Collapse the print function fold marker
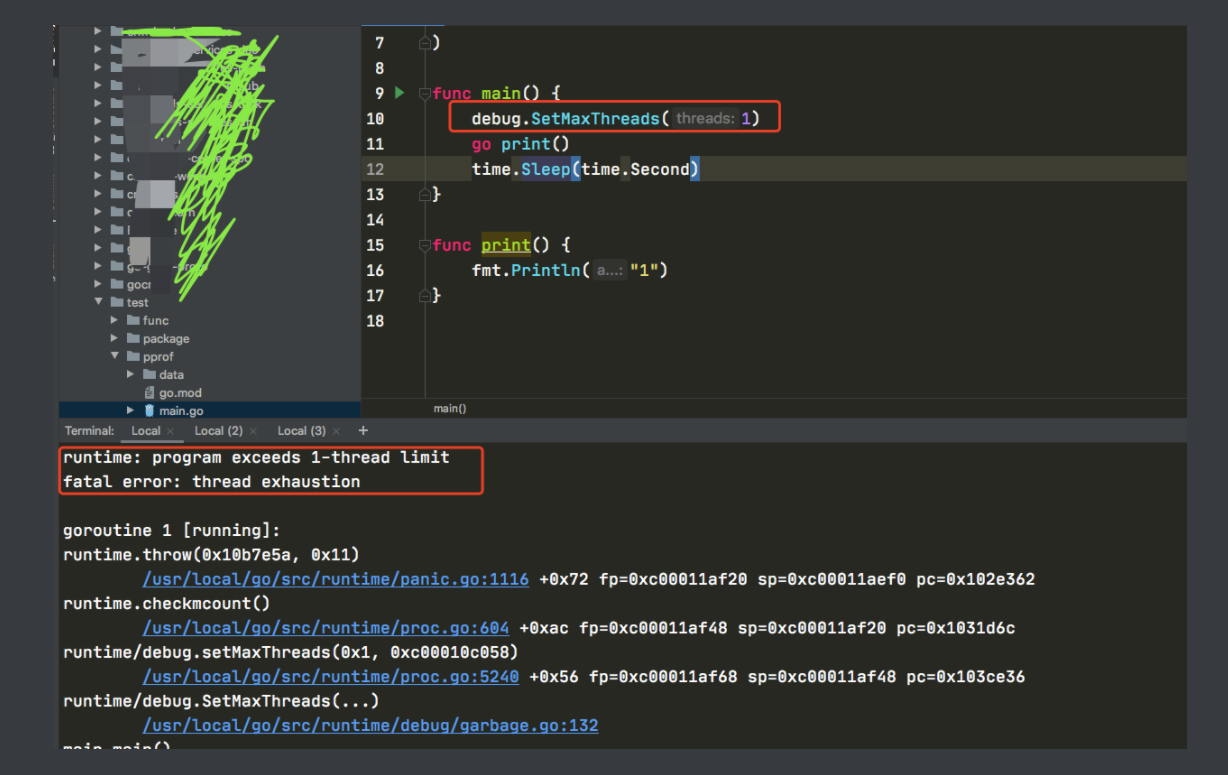 [x=425, y=244]
